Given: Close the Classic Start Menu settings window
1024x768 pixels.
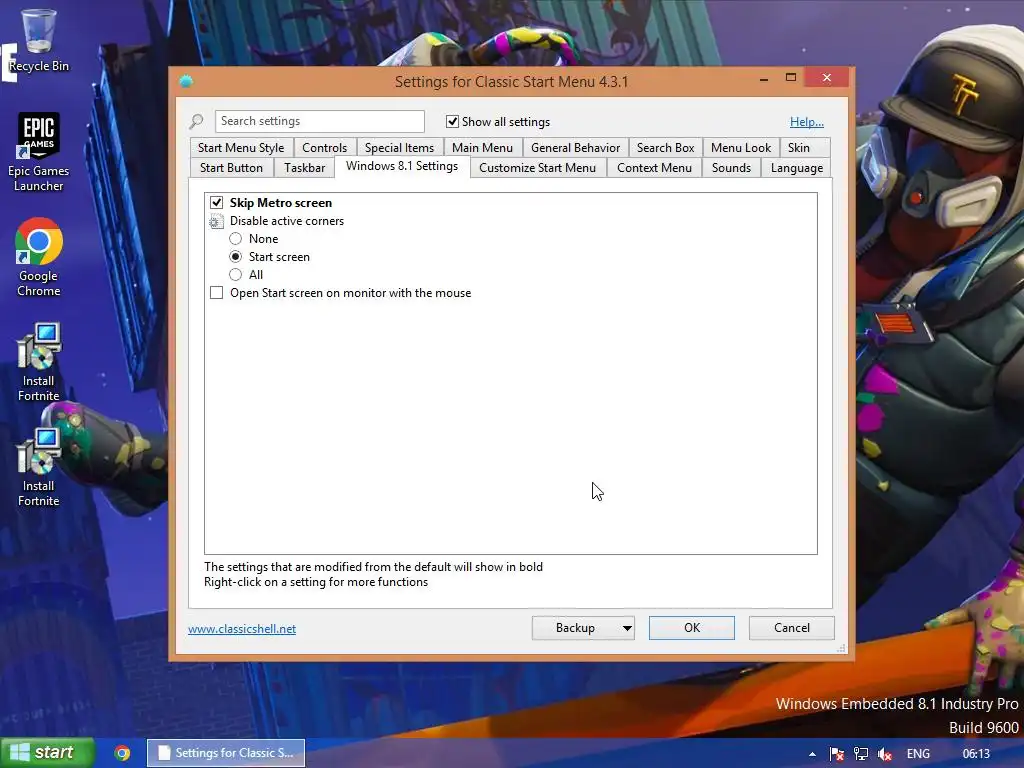Looking at the screenshot, I should coord(827,78).
